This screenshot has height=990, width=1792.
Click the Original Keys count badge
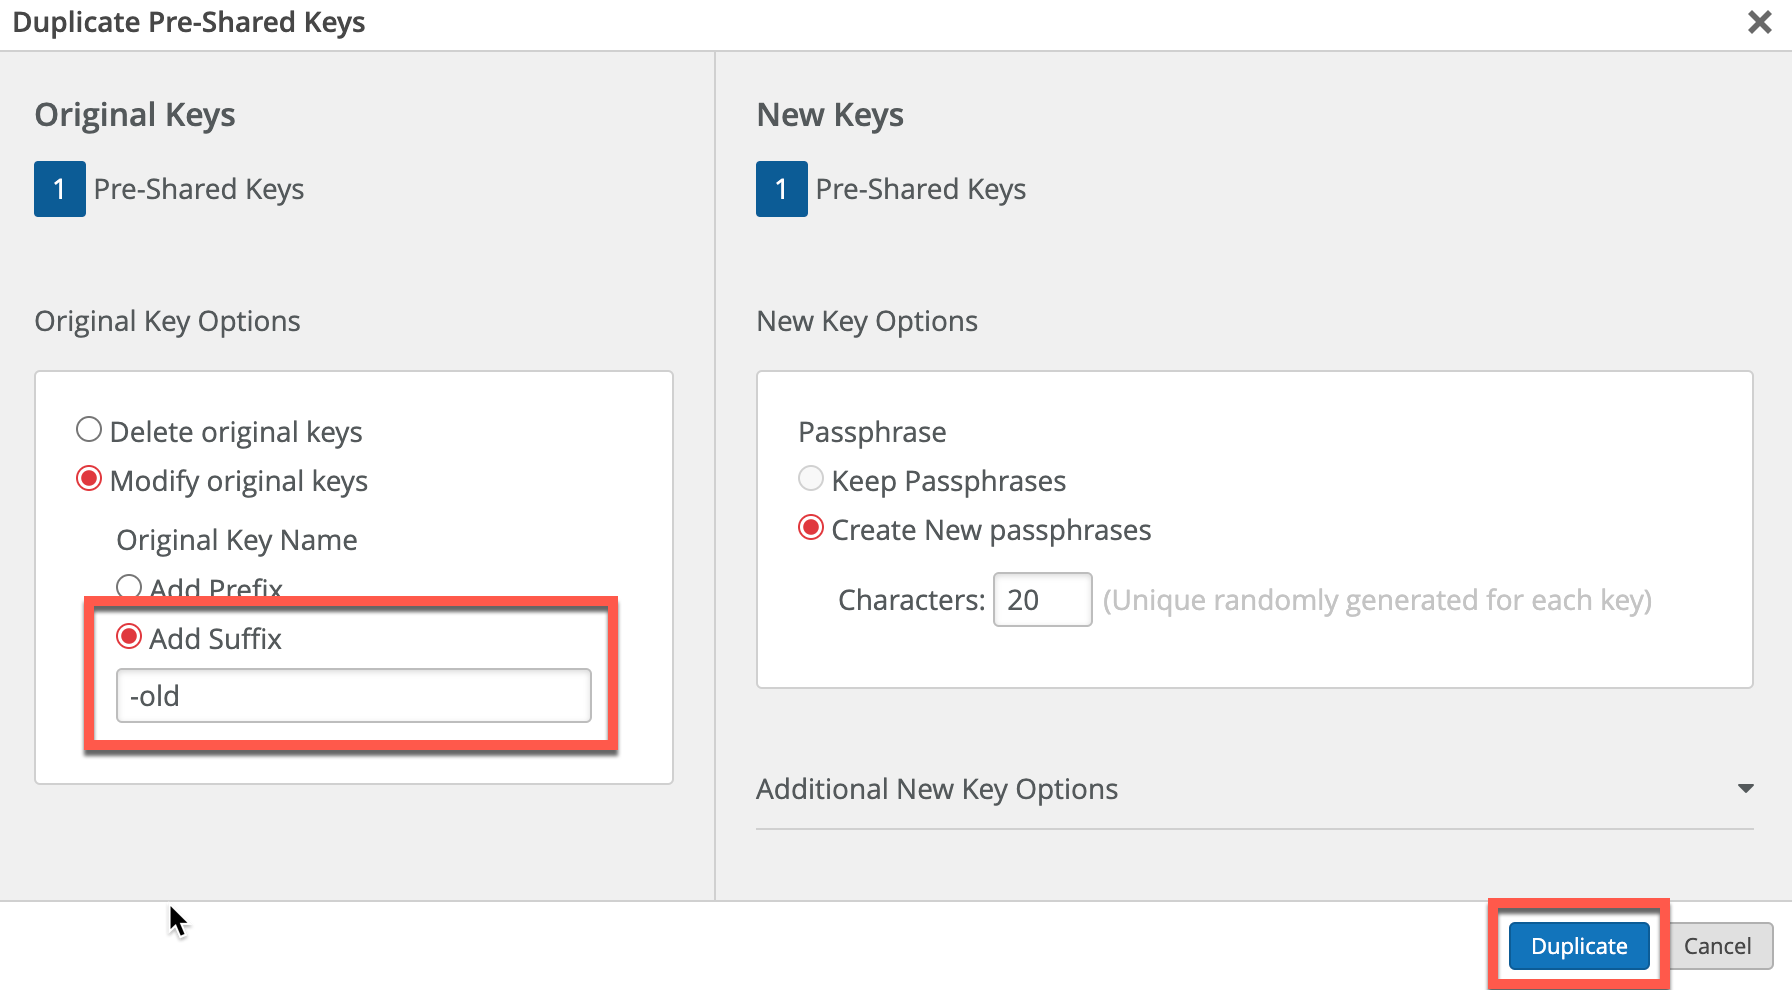[x=60, y=189]
